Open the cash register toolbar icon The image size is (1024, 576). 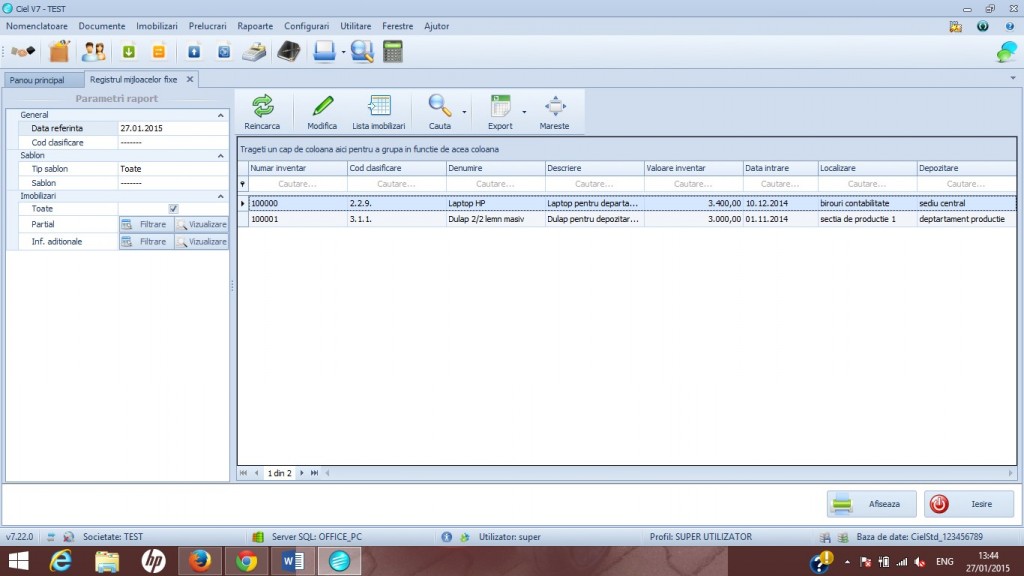tap(254, 52)
